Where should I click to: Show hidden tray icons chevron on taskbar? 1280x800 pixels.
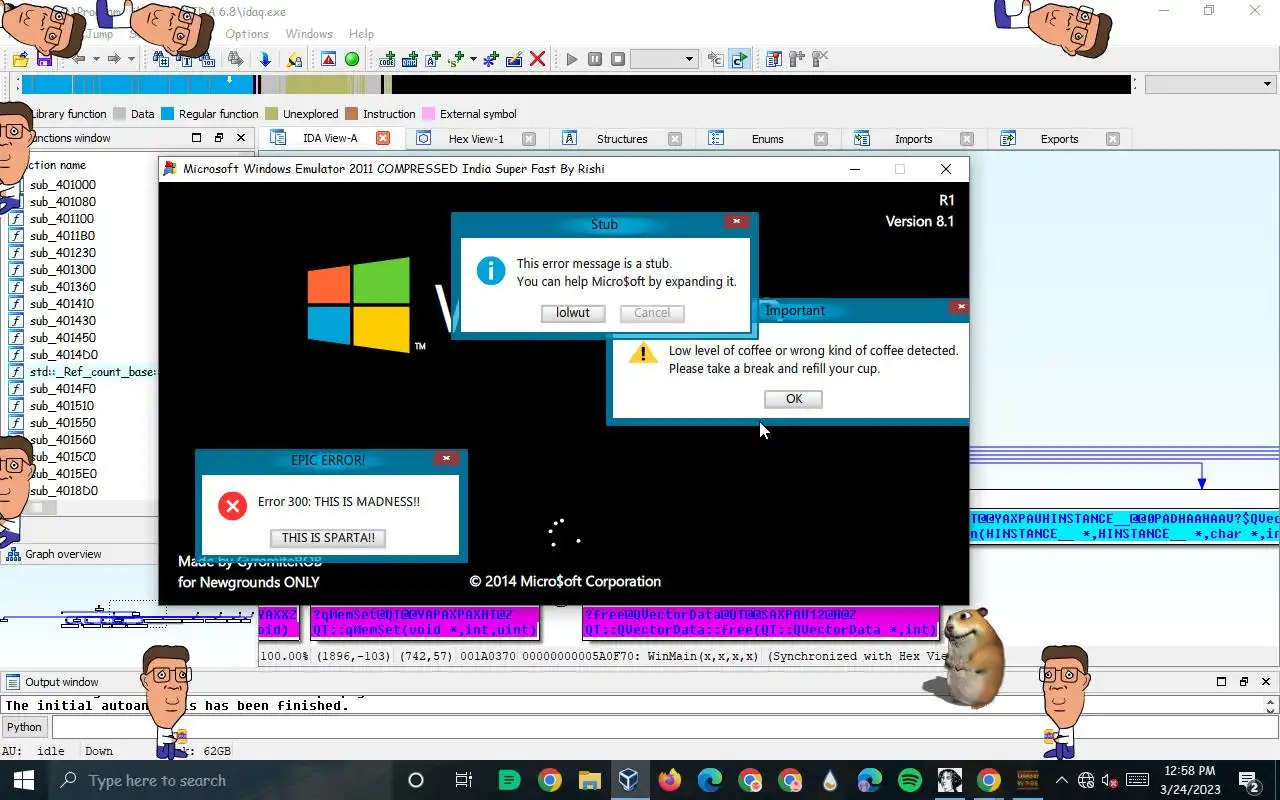click(x=1062, y=780)
